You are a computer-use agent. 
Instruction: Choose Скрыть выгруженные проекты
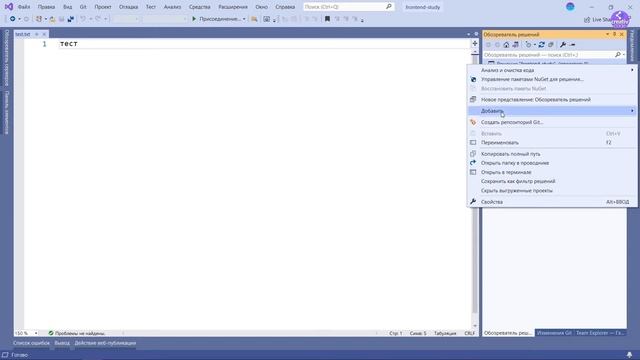pos(552,191)
